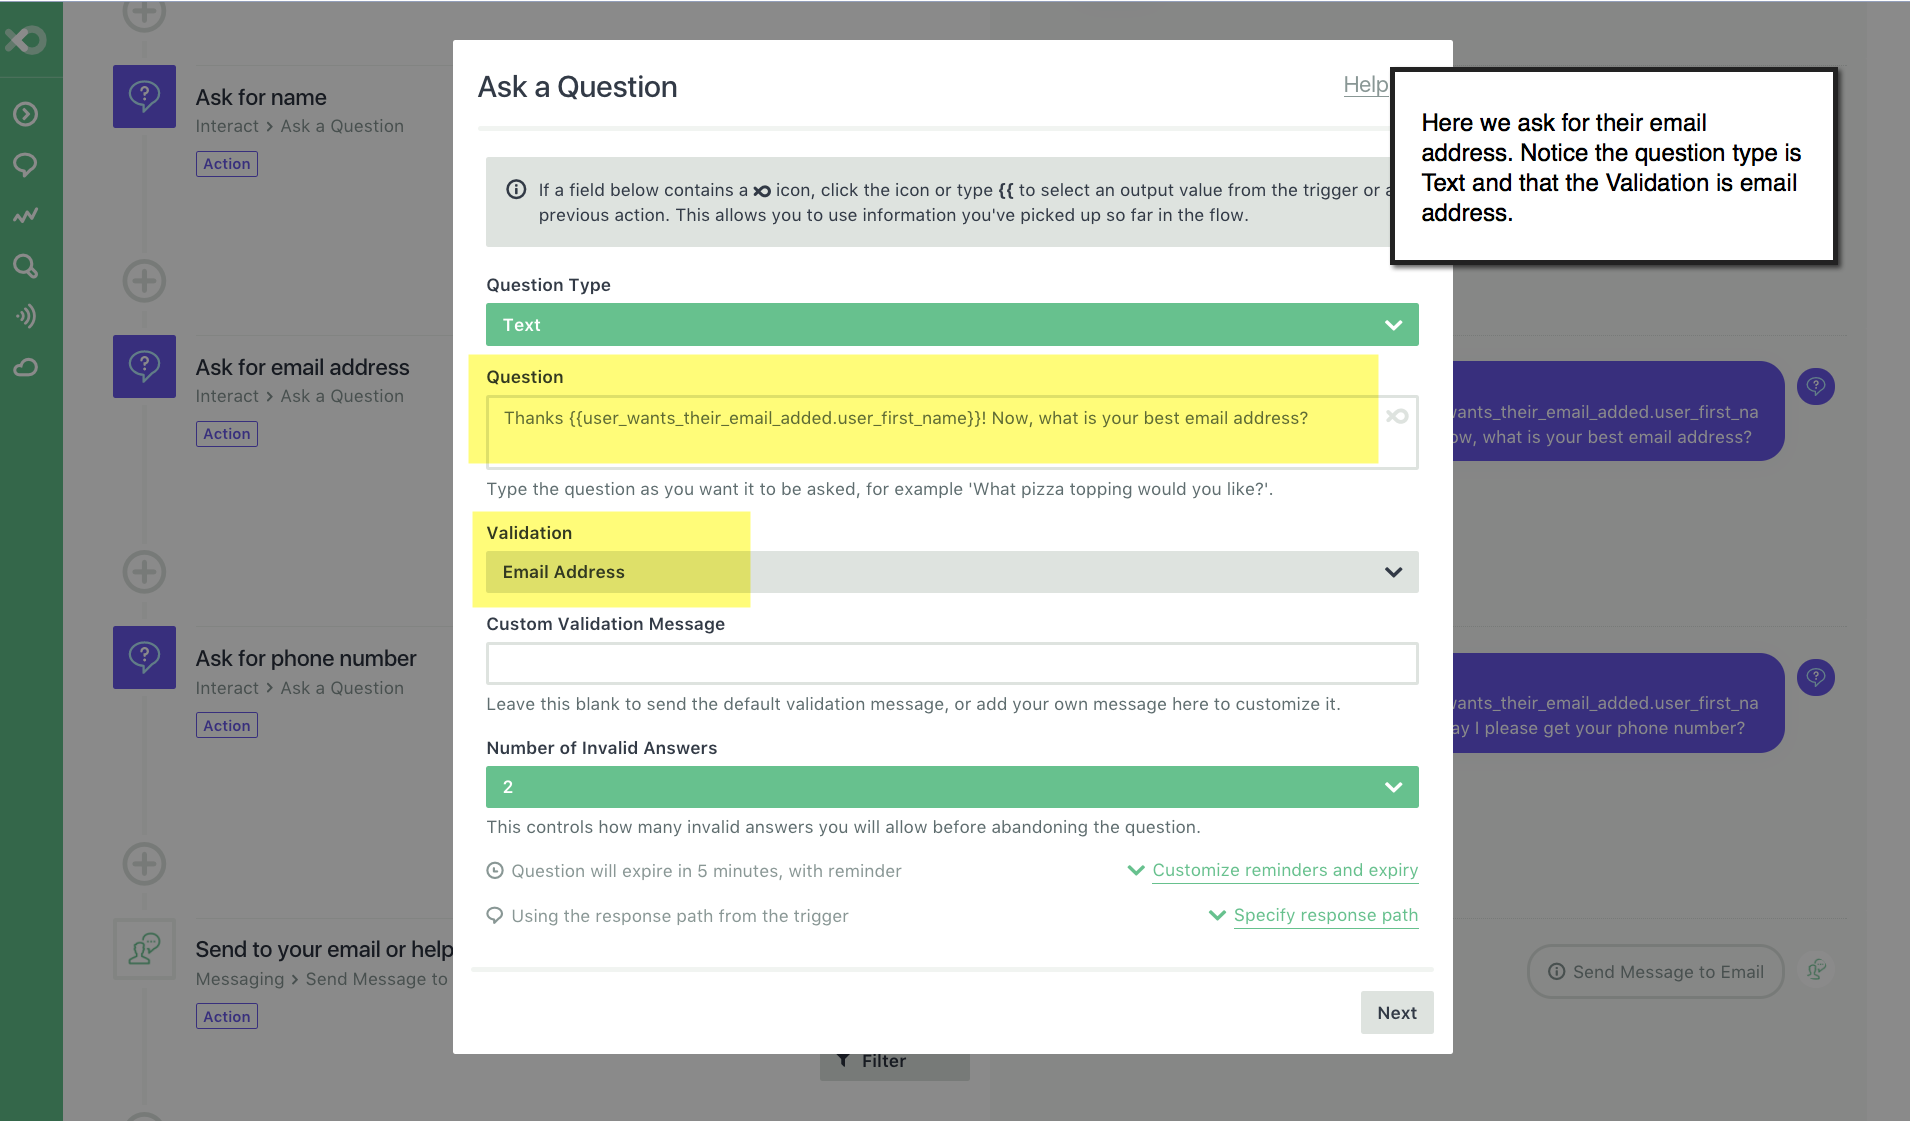Open the analytics graph icon in sidebar

pyautogui.click(x=25, y=215)
